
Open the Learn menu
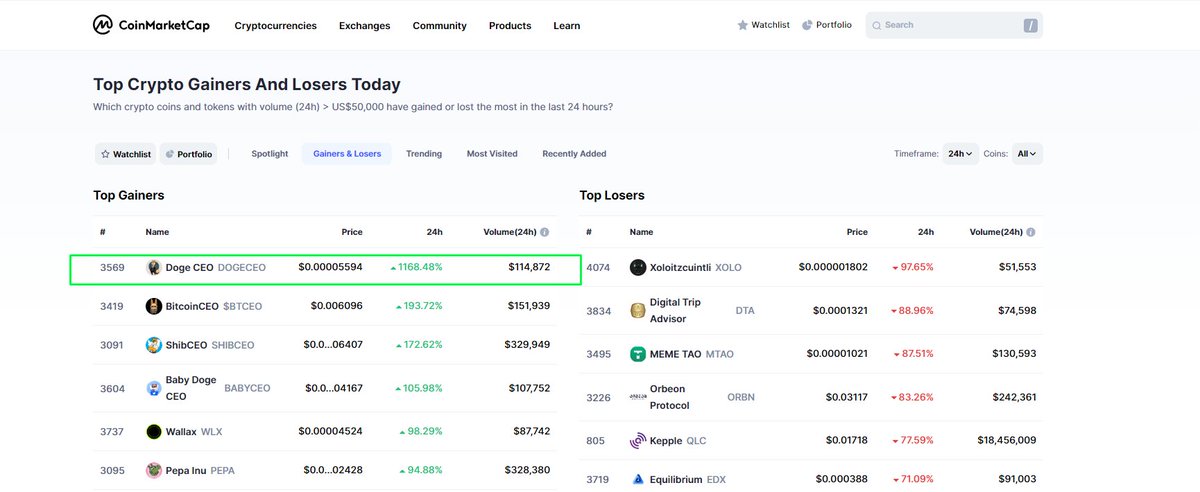[567, 26]
